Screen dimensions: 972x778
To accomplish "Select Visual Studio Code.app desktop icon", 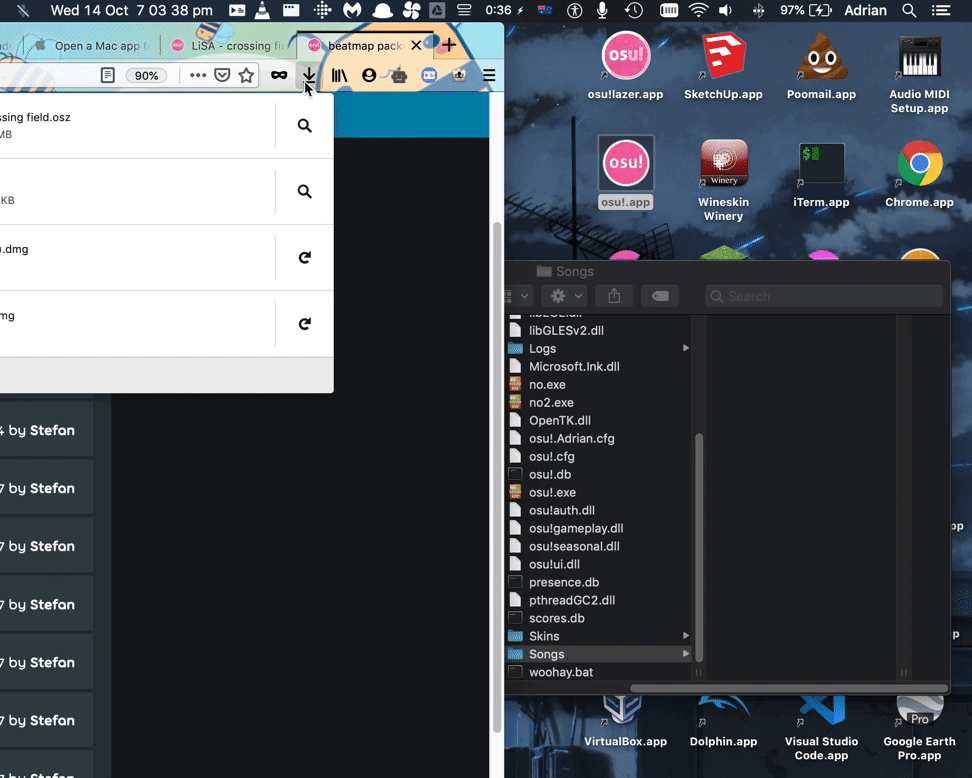I will (821, 729).
